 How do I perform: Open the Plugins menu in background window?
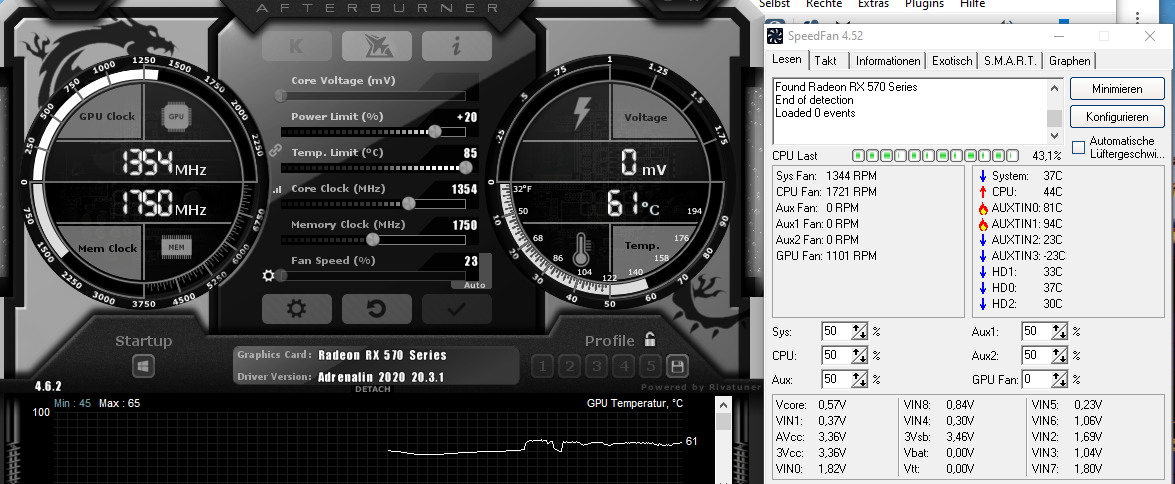pos(925,4)
